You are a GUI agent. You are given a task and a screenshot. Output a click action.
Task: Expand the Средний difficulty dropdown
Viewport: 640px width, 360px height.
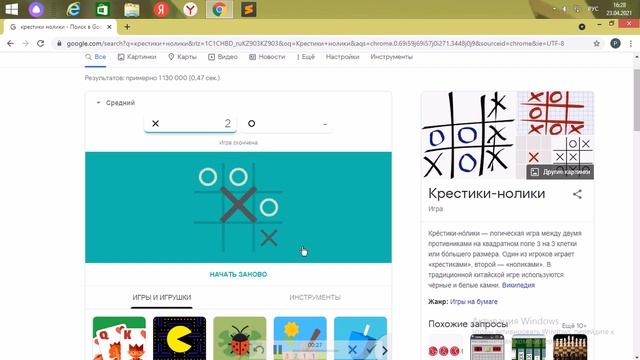click(116, 103)
